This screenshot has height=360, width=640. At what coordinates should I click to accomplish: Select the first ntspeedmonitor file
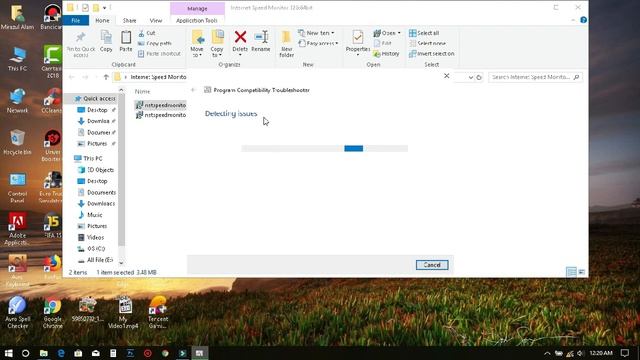(161, 105)
